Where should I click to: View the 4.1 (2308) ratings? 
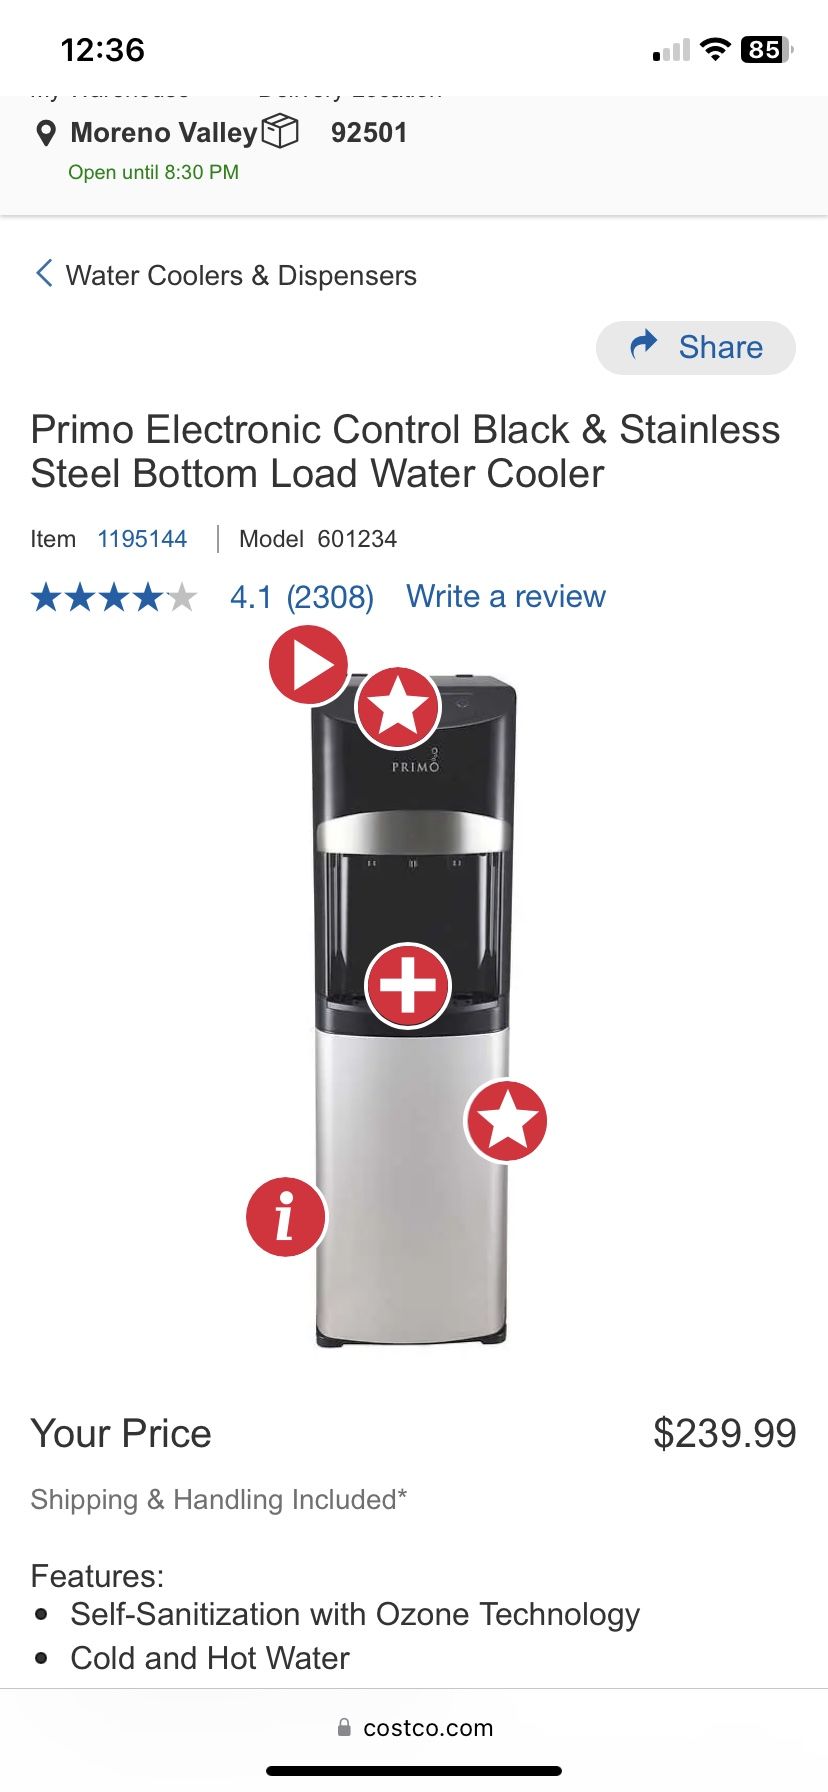coord(302,597)
